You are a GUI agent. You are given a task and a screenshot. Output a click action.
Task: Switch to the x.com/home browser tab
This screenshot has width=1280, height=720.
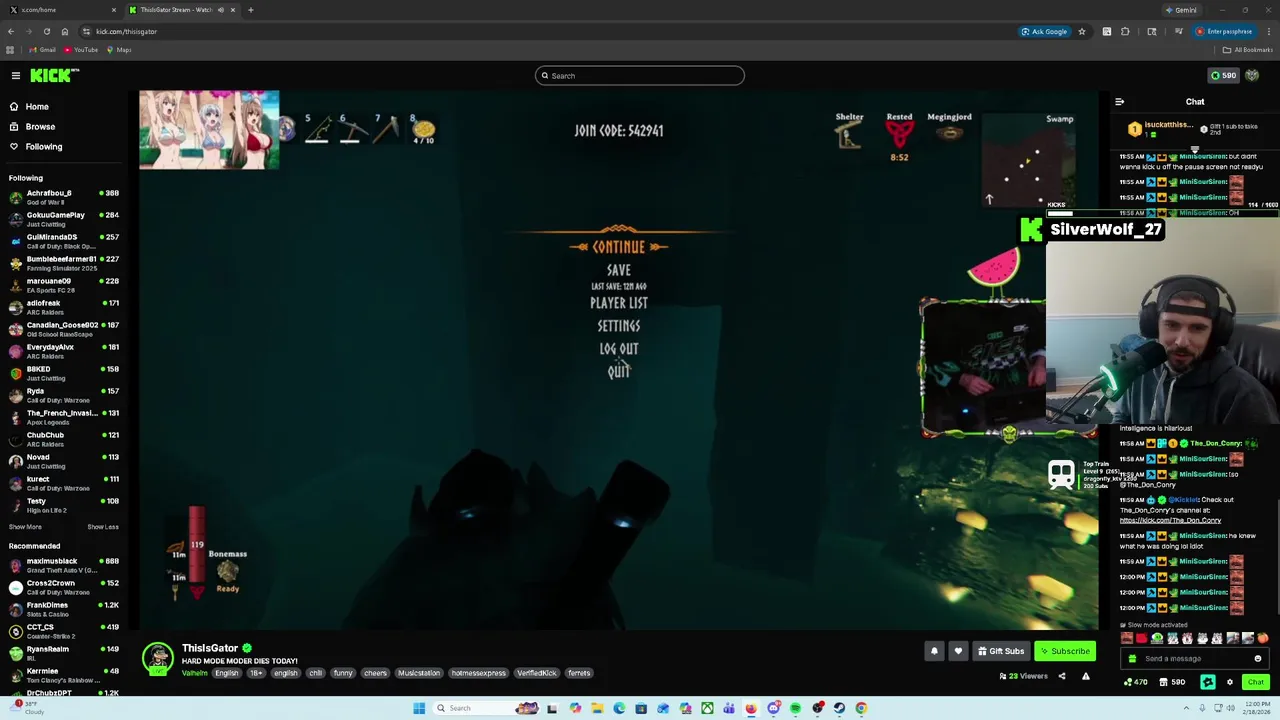[62, 10]
